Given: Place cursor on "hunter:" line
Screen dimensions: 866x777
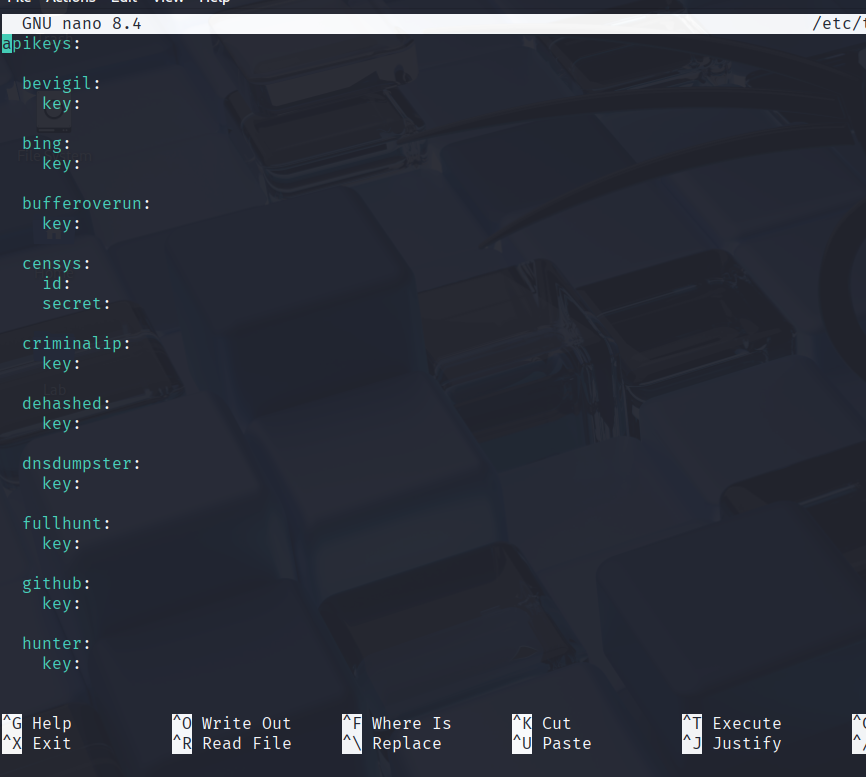Looking at the screenshot, I should 56,644.
